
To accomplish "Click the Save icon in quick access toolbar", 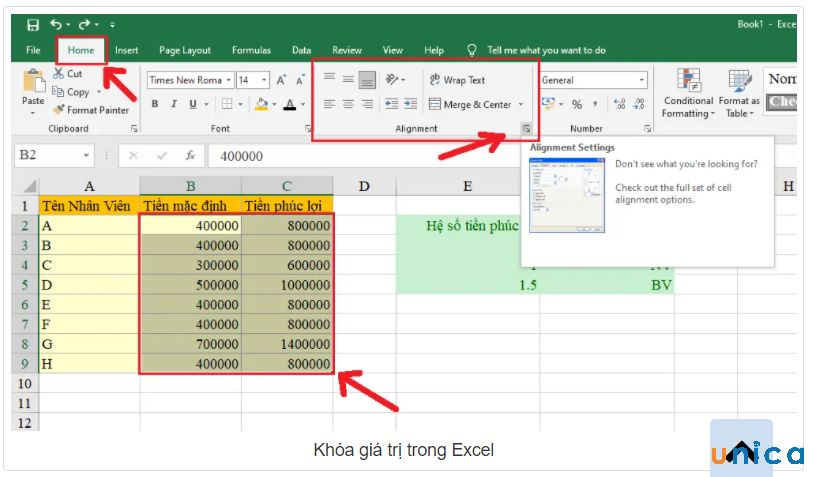I will 33,24.
